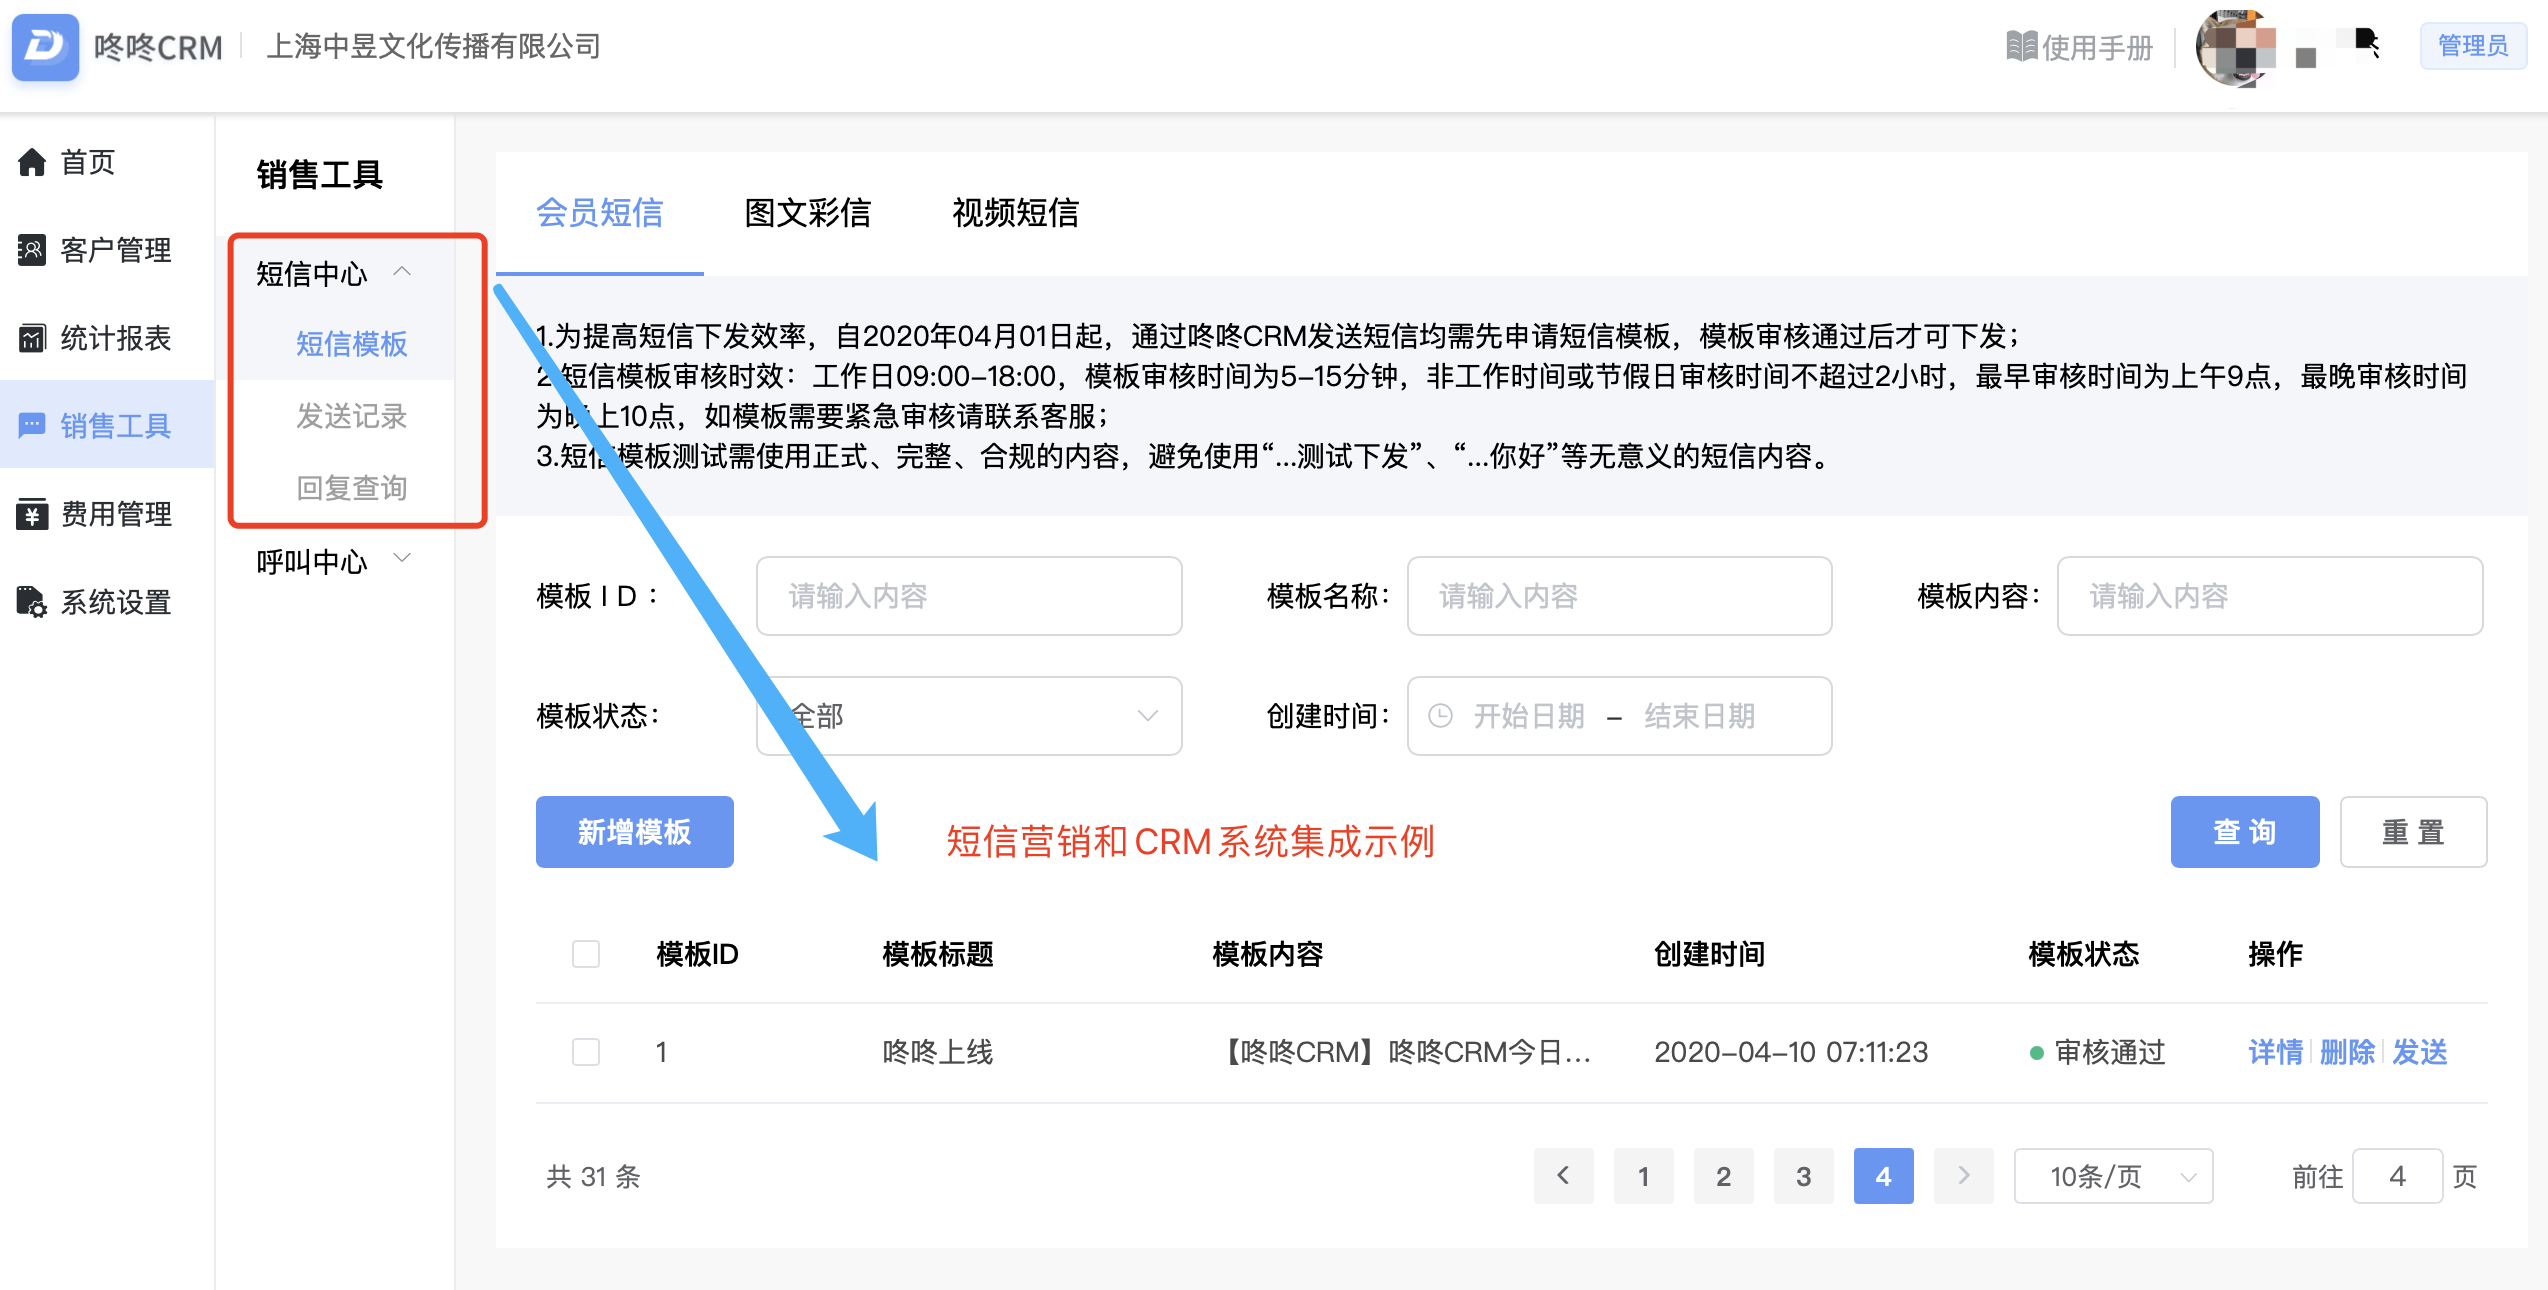Screen dimensions: 2548x1290
Task: Go to page 1
Action: [x=1644, y=1176]
